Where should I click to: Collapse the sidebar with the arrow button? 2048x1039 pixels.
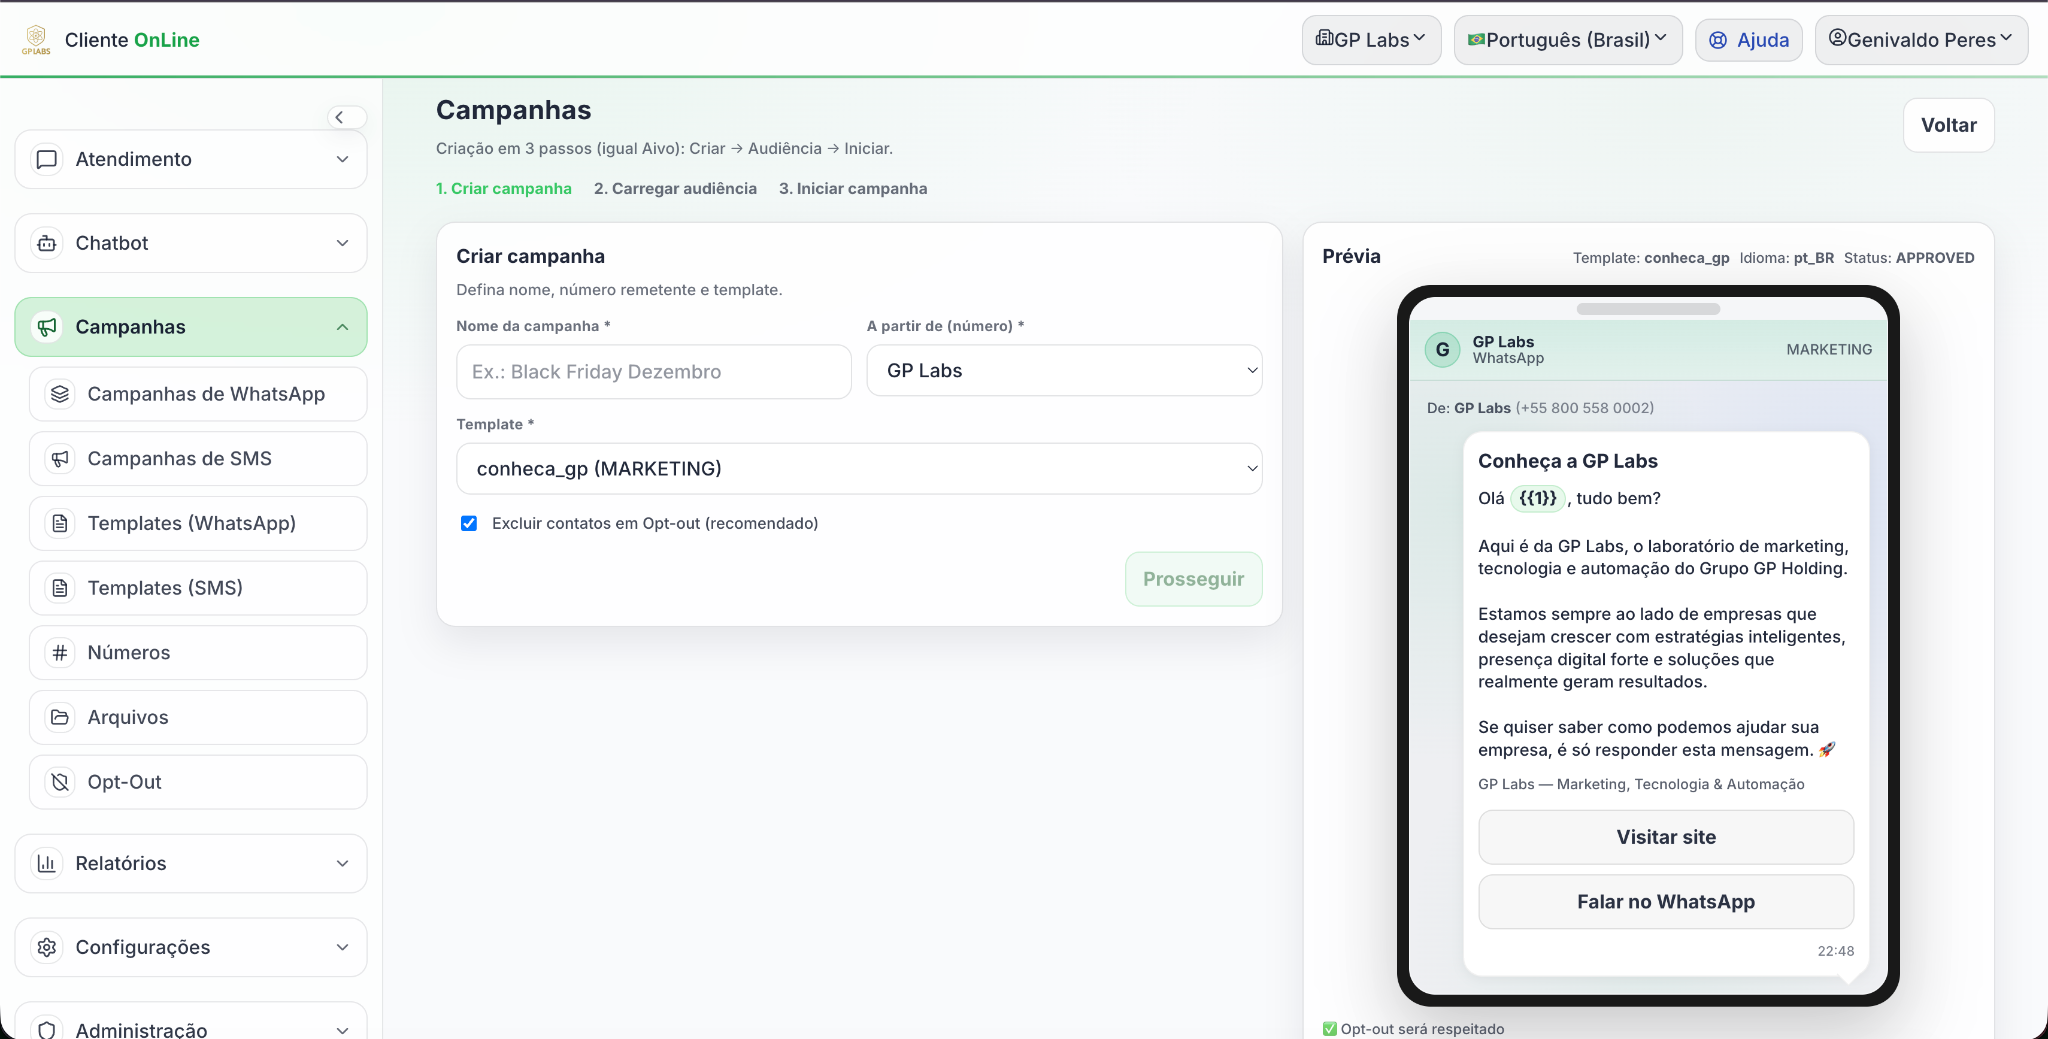coord(340,117)
